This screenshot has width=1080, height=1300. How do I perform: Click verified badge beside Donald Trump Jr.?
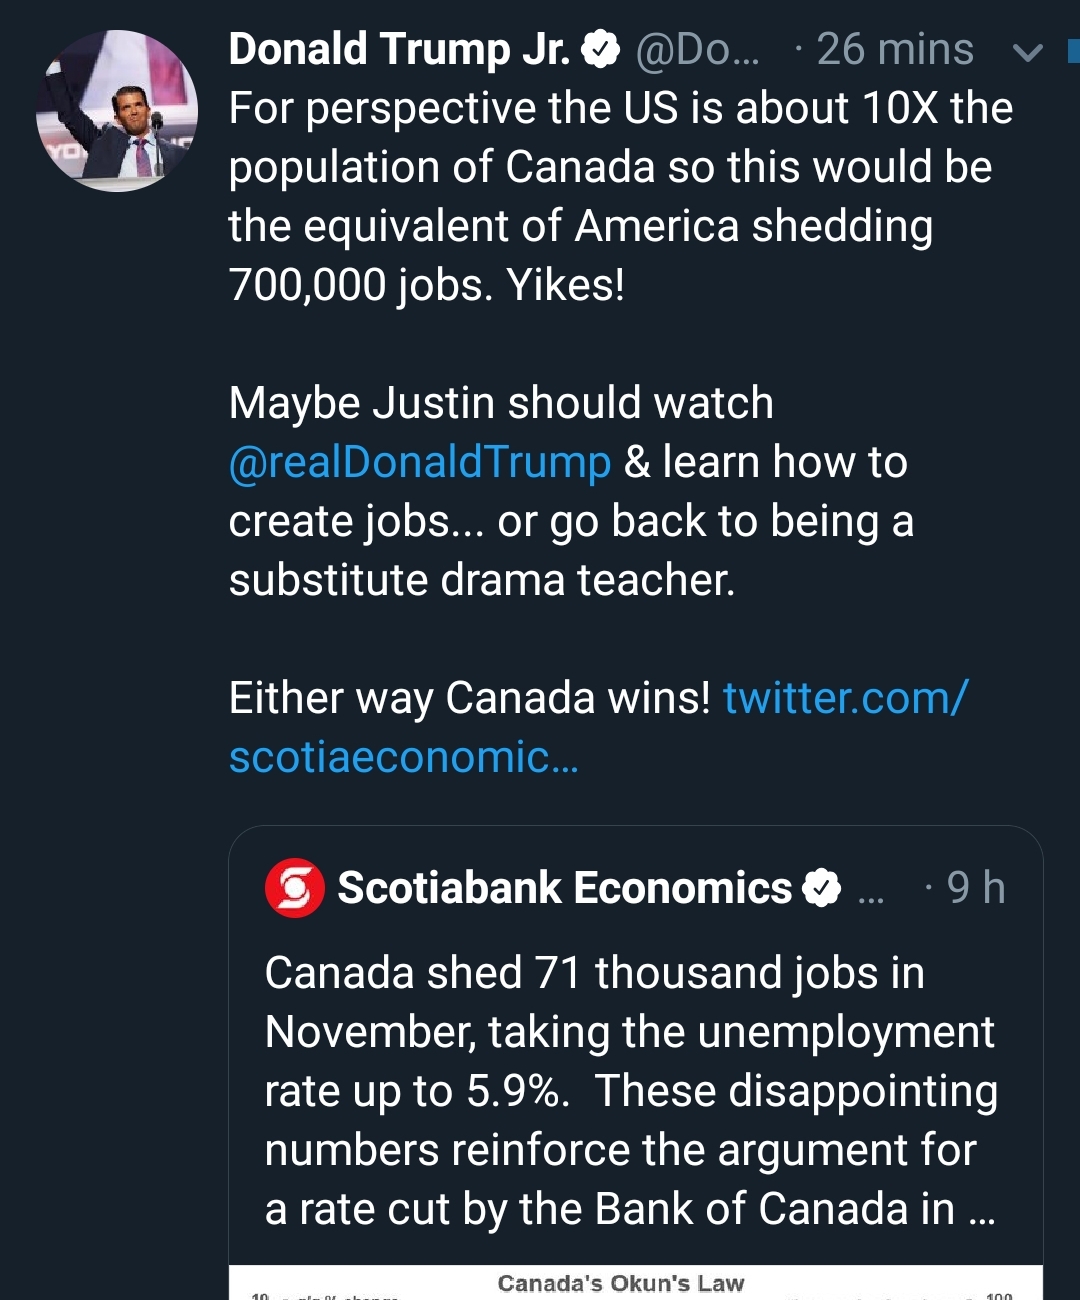click(600, 49)
